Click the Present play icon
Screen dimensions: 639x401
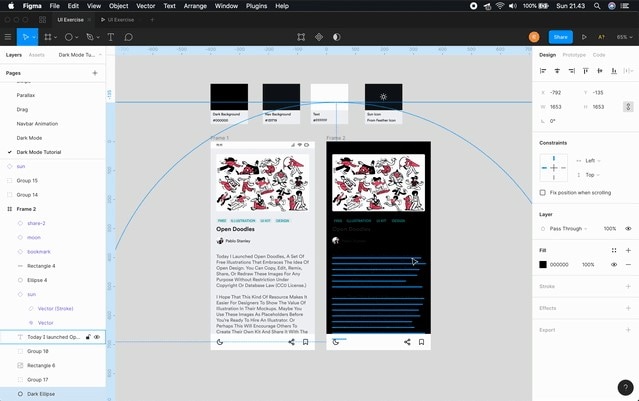pyautogui.click(x=584, y=37)
